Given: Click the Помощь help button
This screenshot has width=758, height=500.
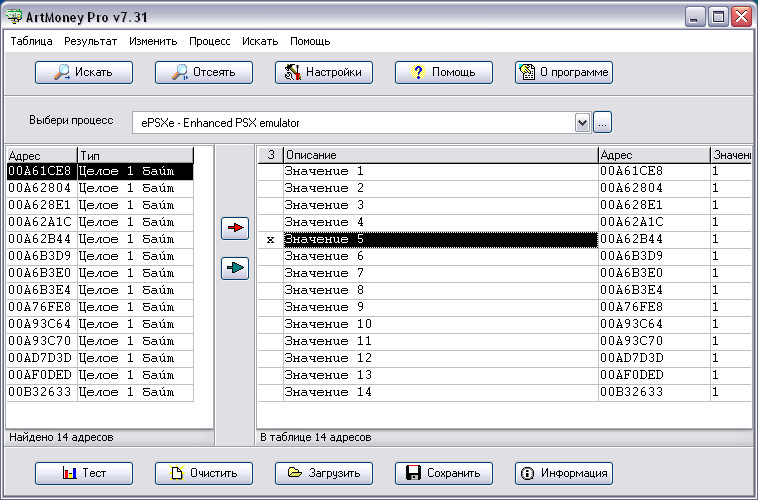Looking at the screenshot, I should pyautogui.click(x=444, y=73).
